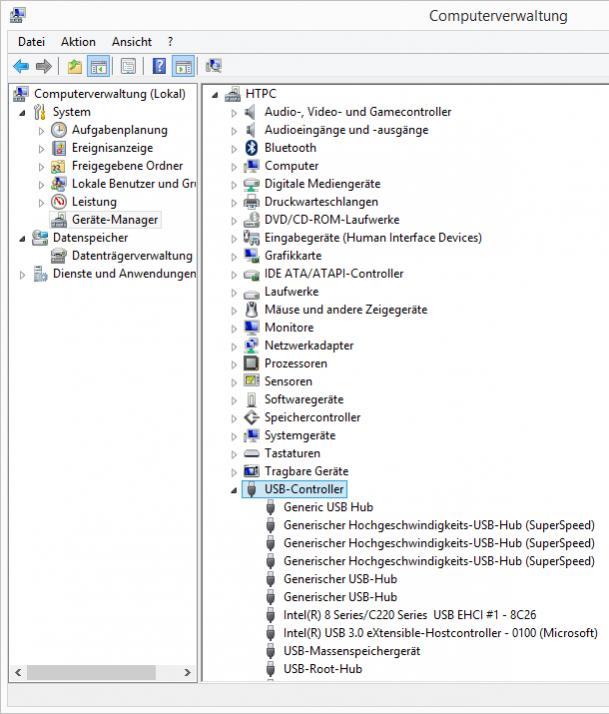The width and height of the screenshot is (609, 714).
Task: Click the Sensoren icon
Action: [251, 381]
